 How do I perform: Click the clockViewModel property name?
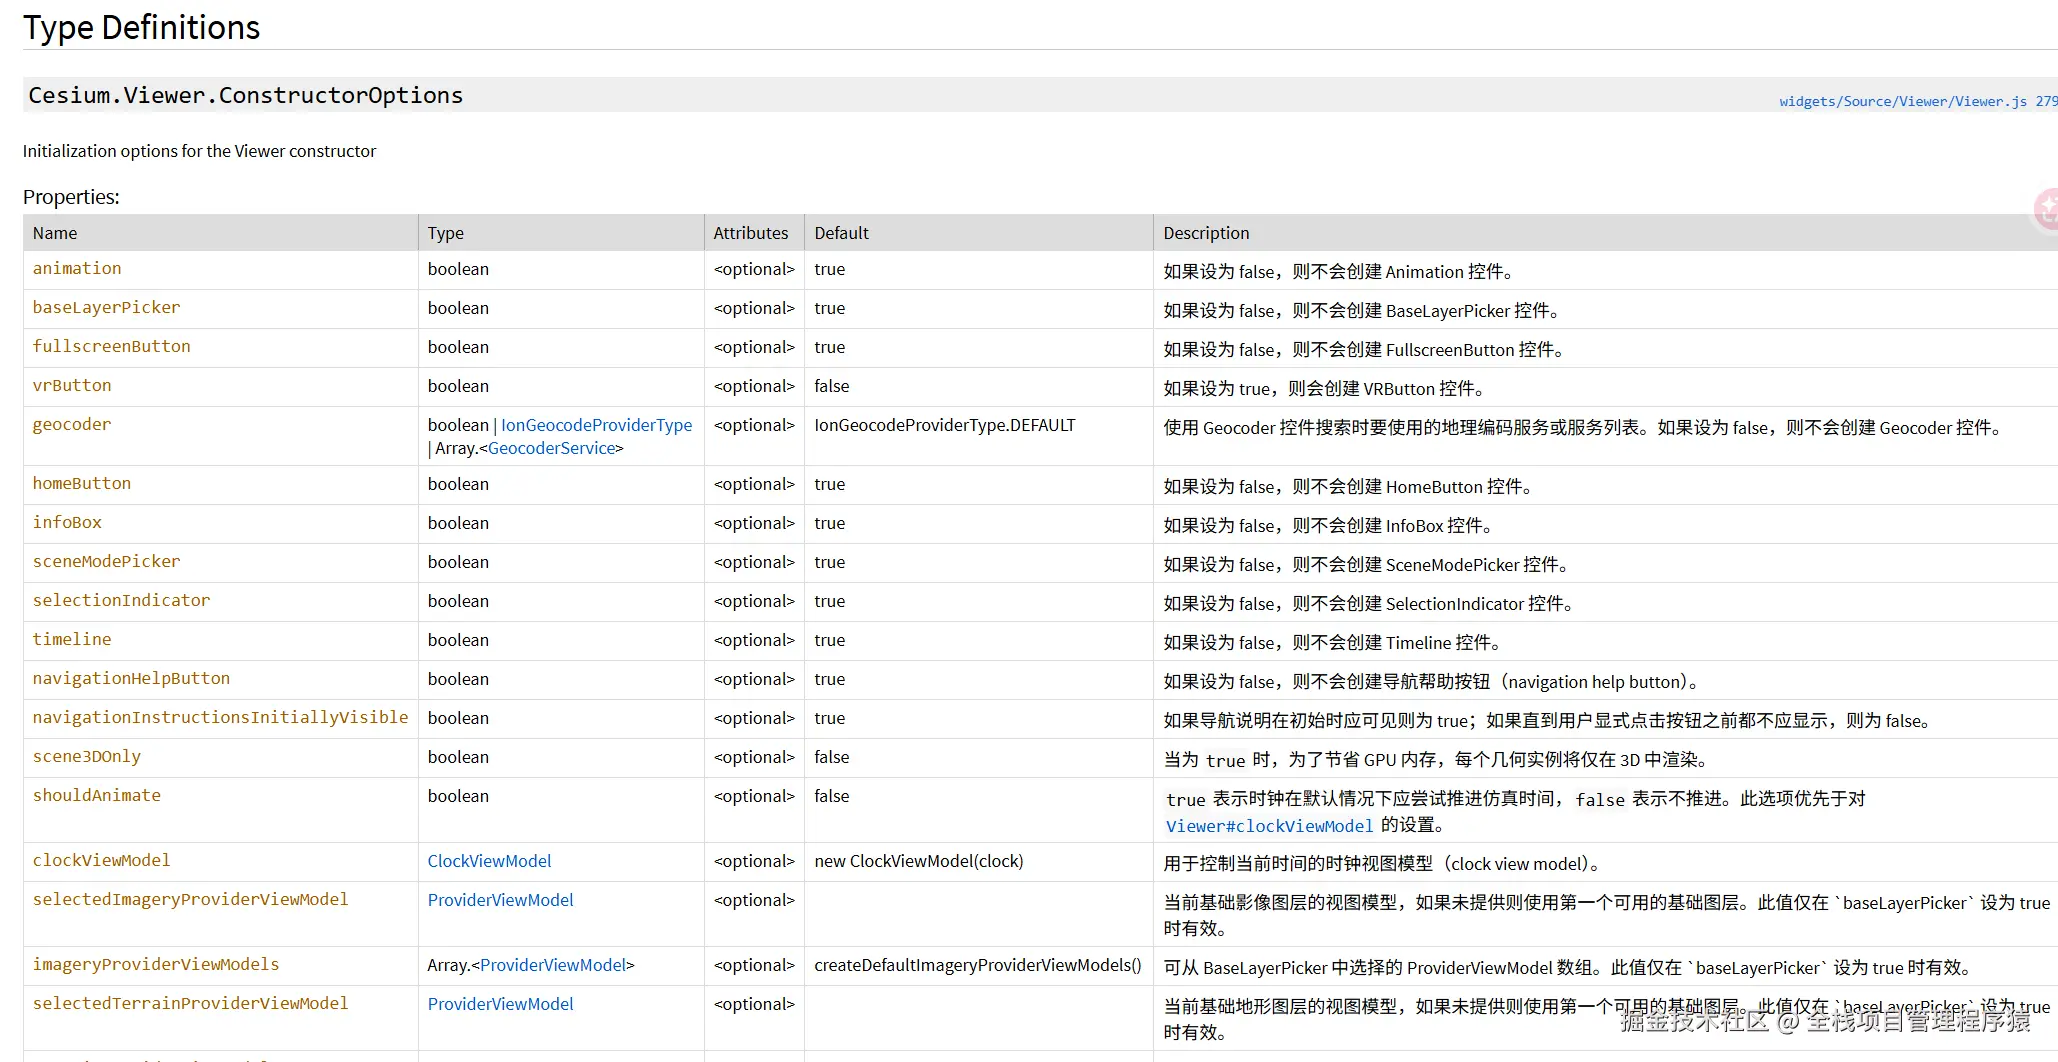(101, 860)
